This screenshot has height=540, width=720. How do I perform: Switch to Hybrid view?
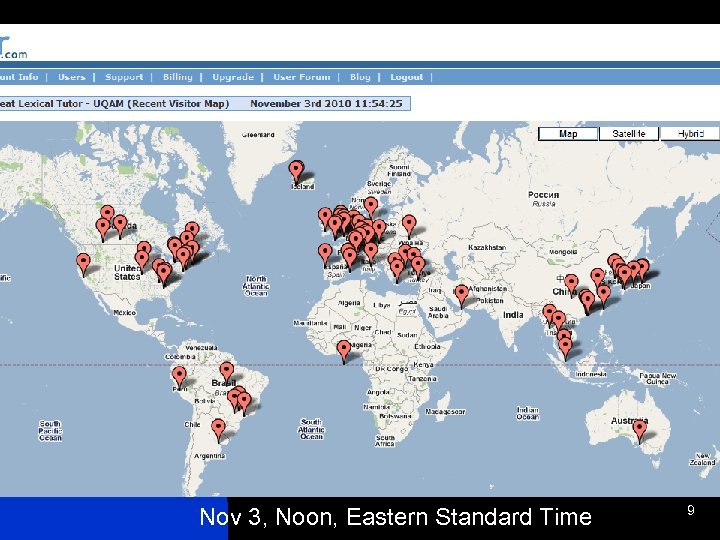point(691,134)
